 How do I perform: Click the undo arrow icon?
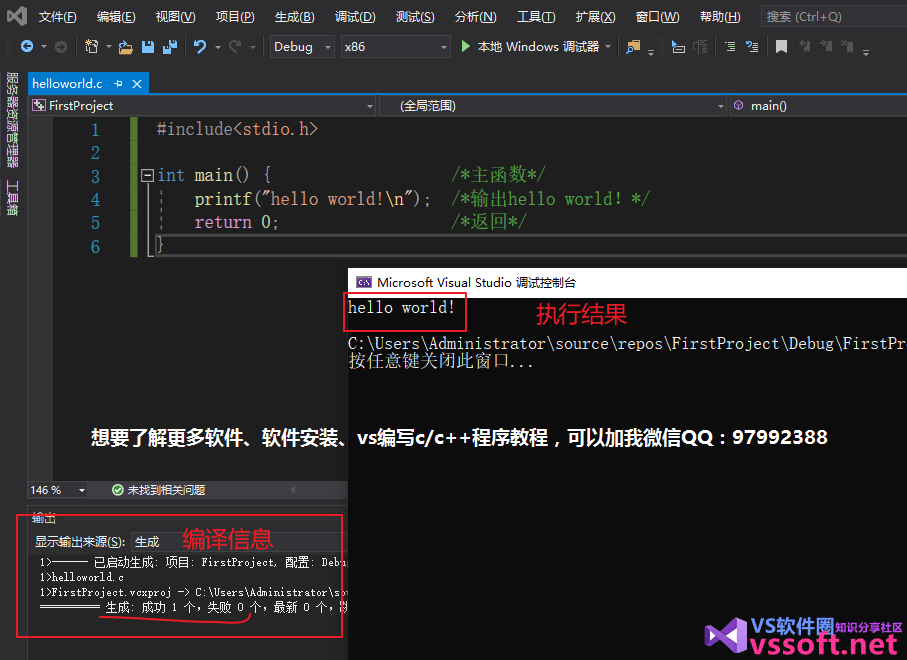tap(200, 46)
